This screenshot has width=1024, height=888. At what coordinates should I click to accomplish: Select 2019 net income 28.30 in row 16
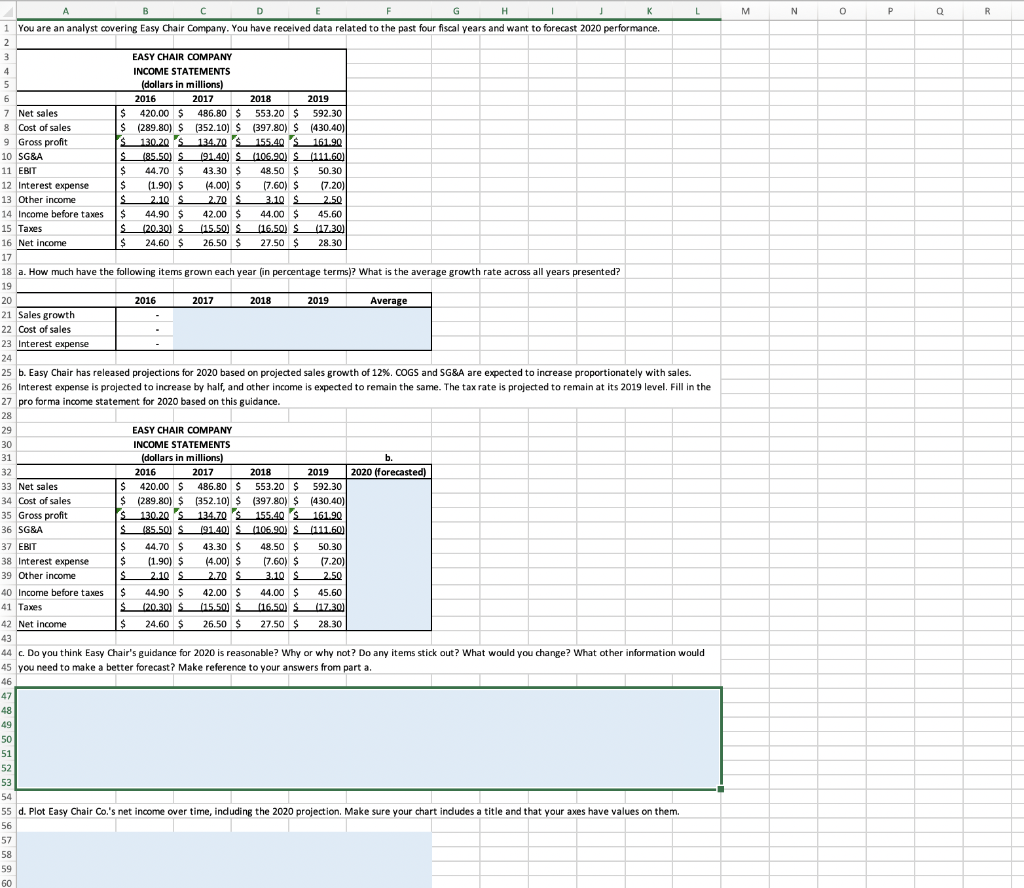click(x=318, y=242)
